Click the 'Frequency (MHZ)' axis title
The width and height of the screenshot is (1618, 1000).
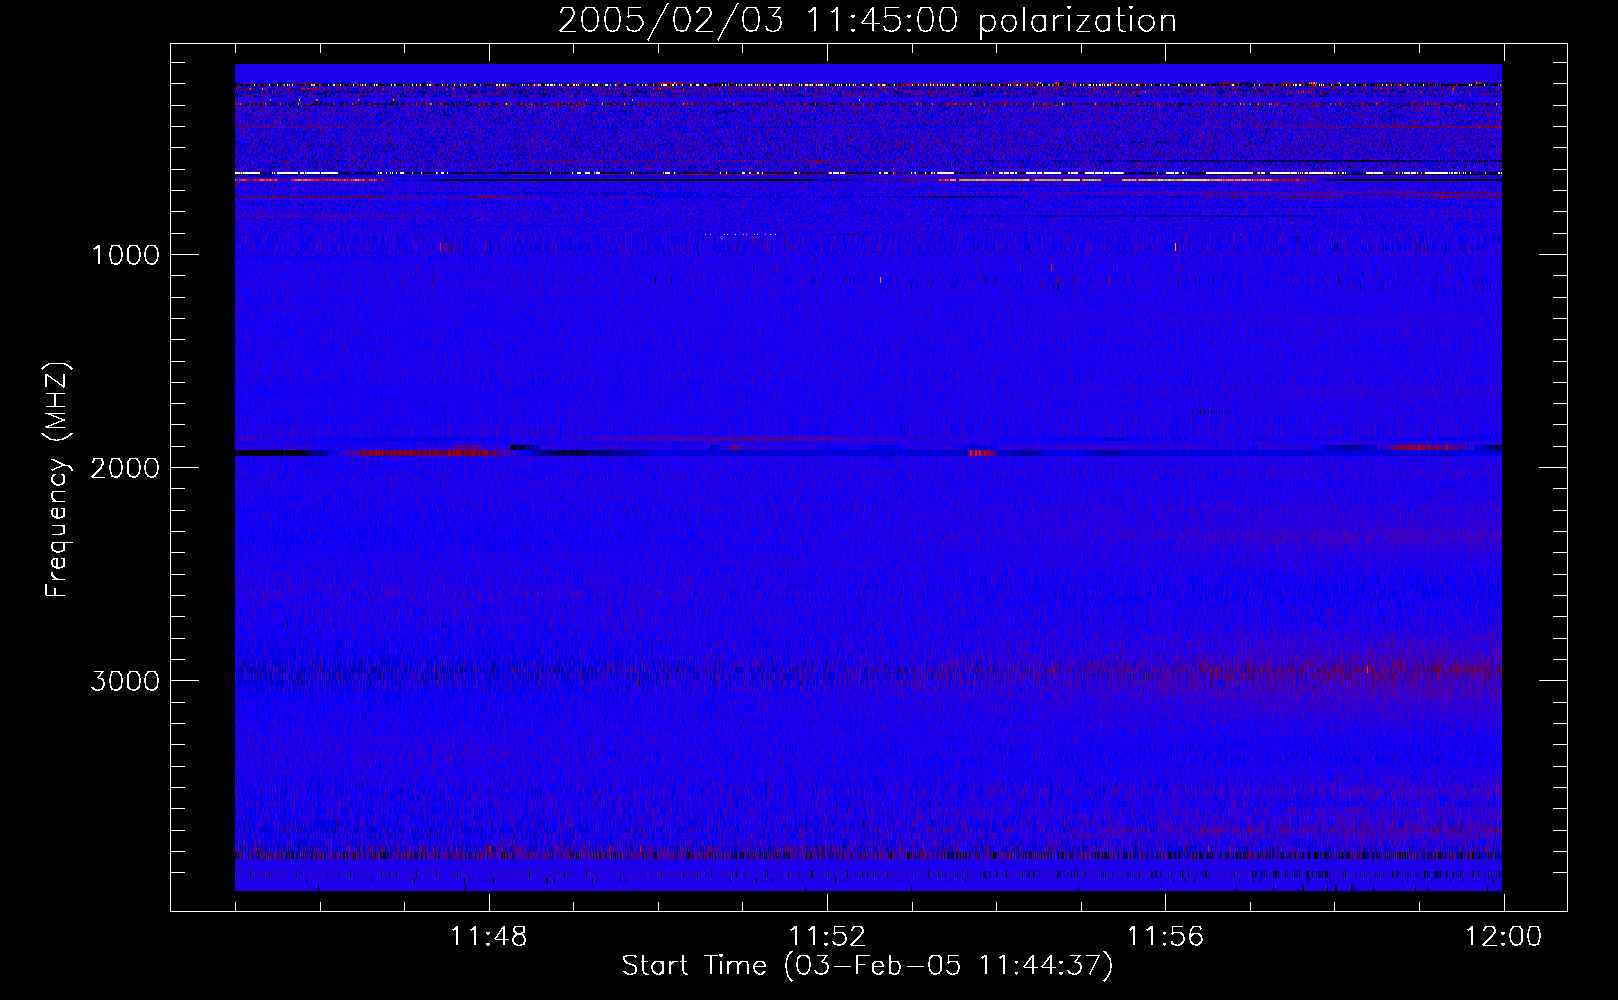point(57,480)
